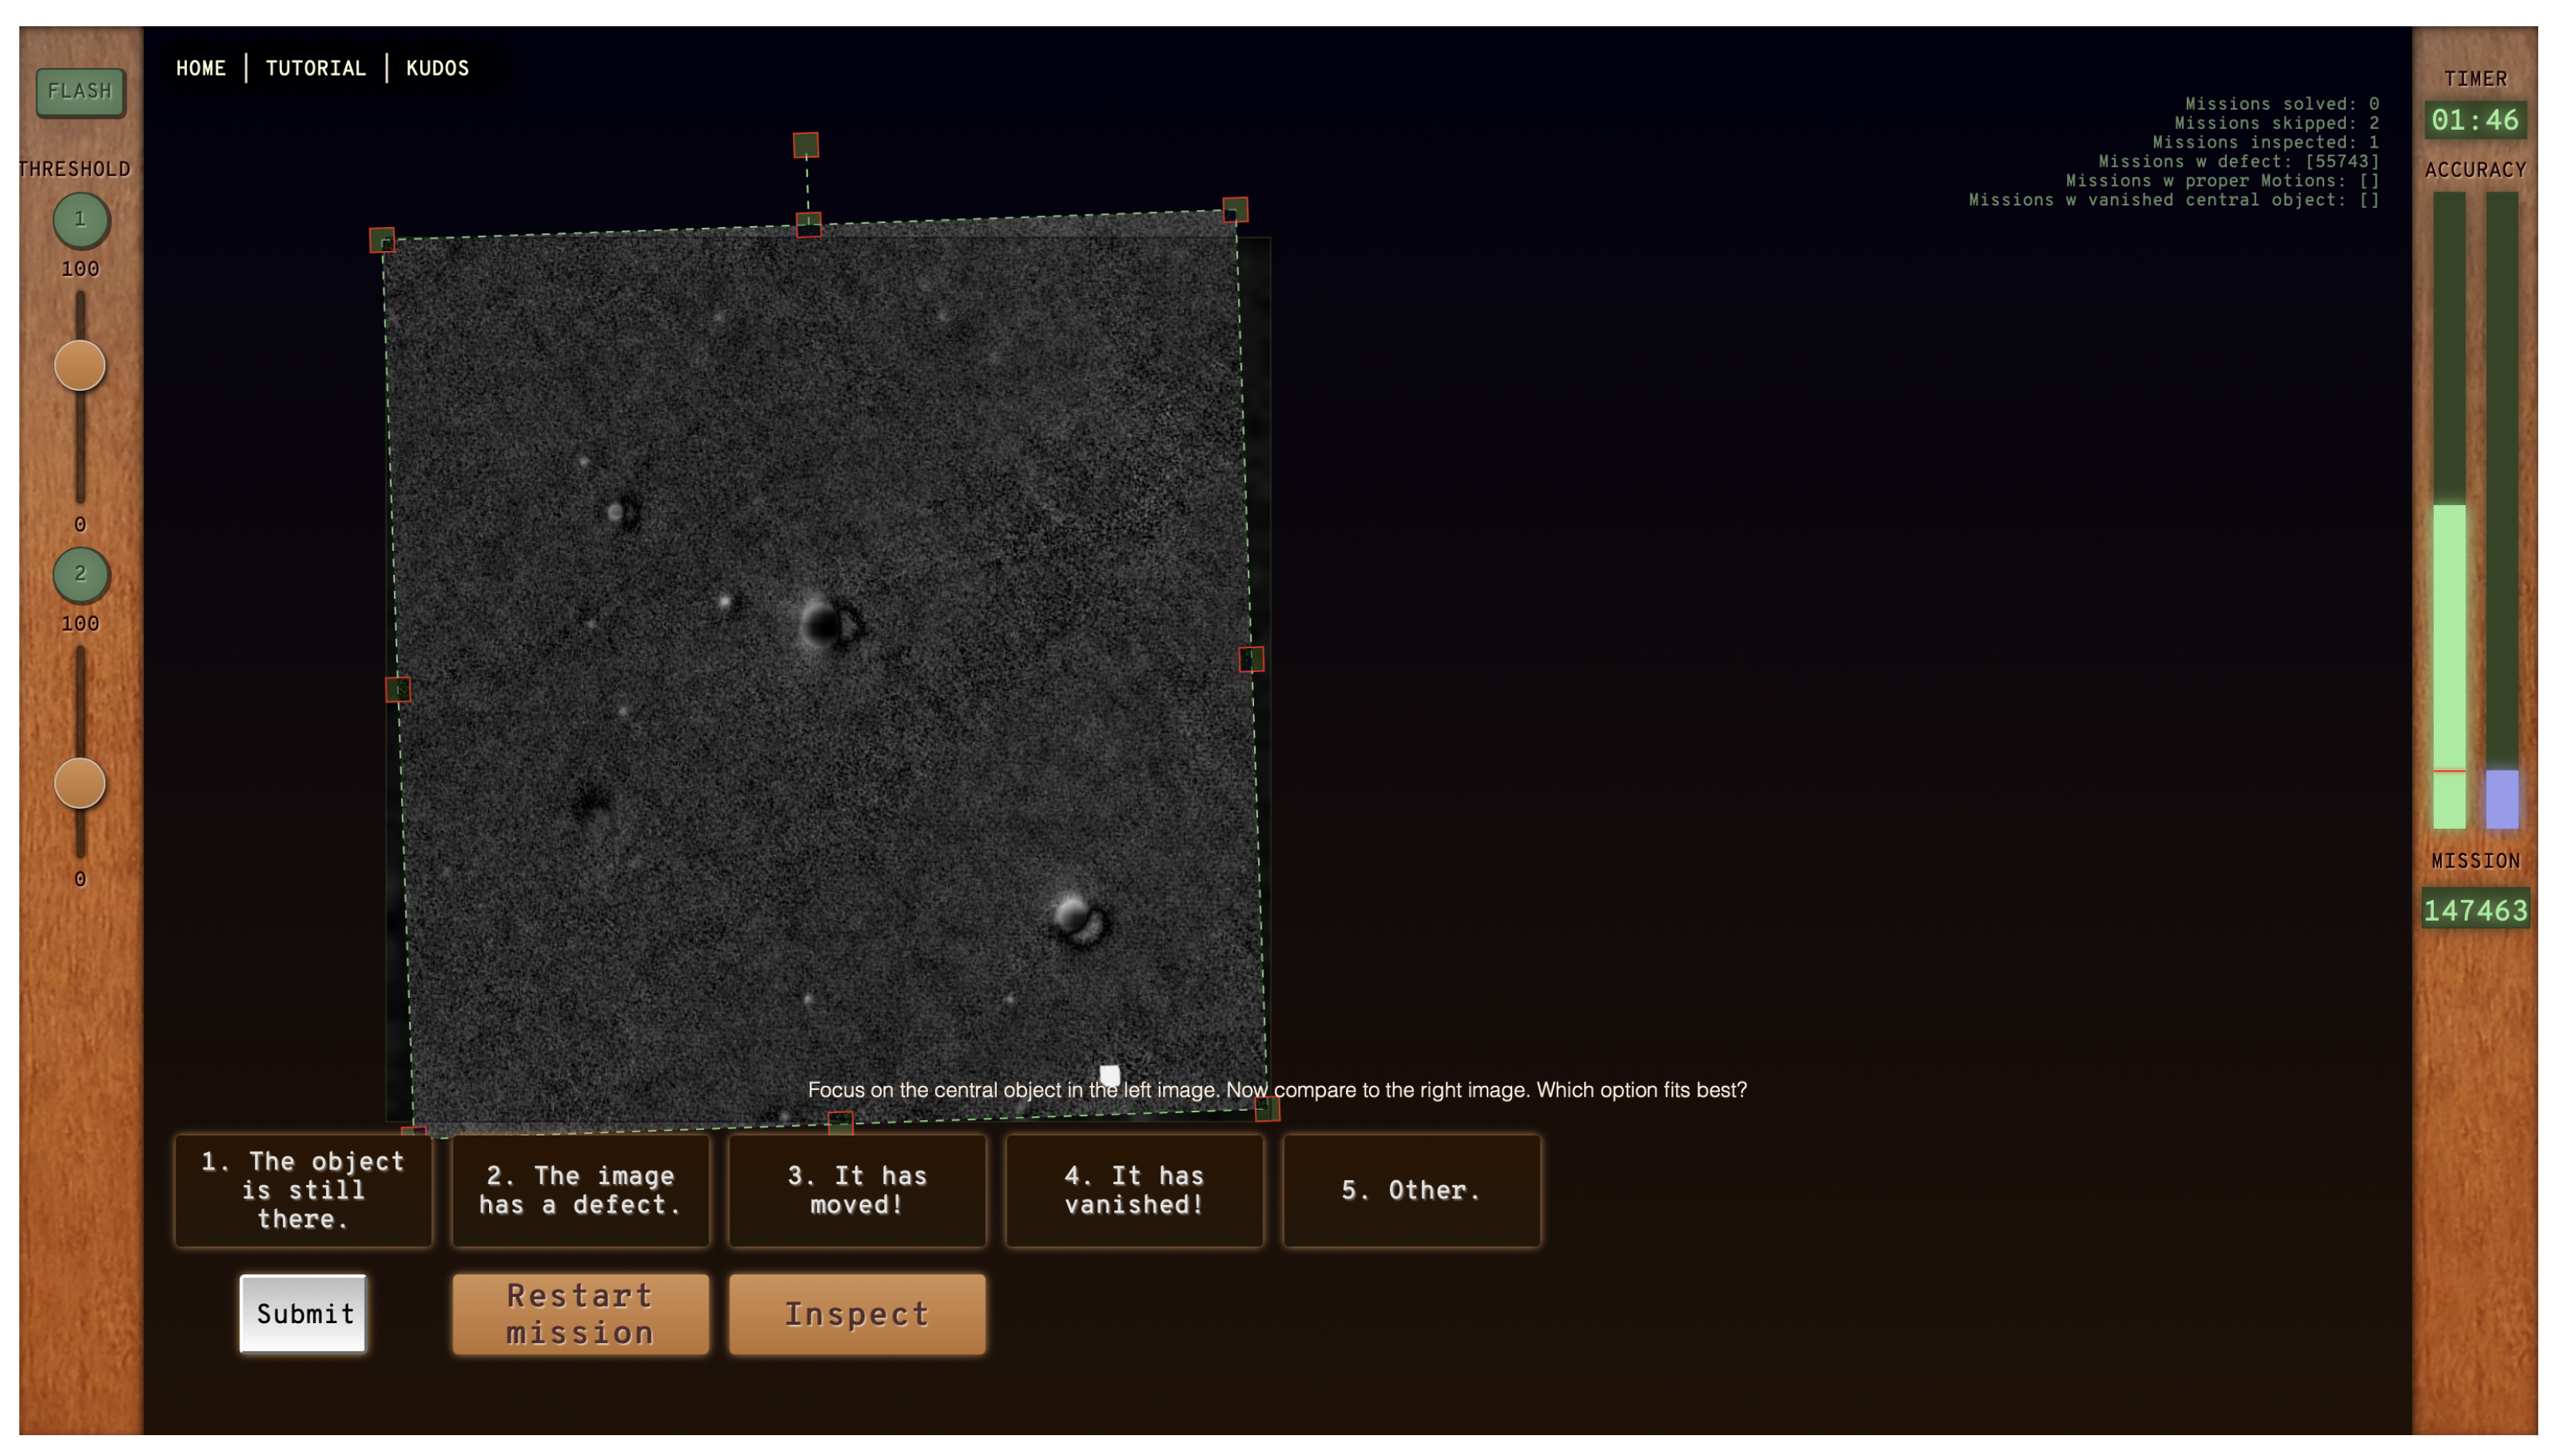Go to the KUDOS page
The width and height of the screenshot is (2556, 1456).
coord(437,68)
